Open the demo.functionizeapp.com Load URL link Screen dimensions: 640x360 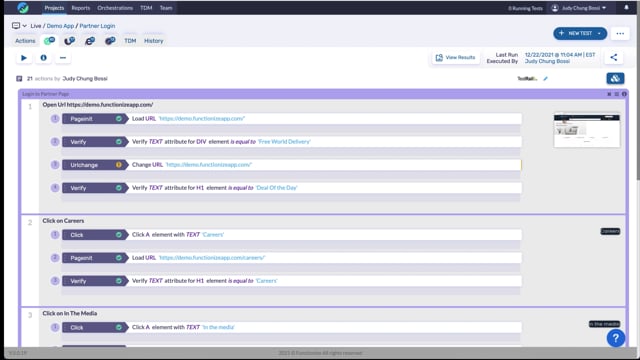[x=202, y=118]
